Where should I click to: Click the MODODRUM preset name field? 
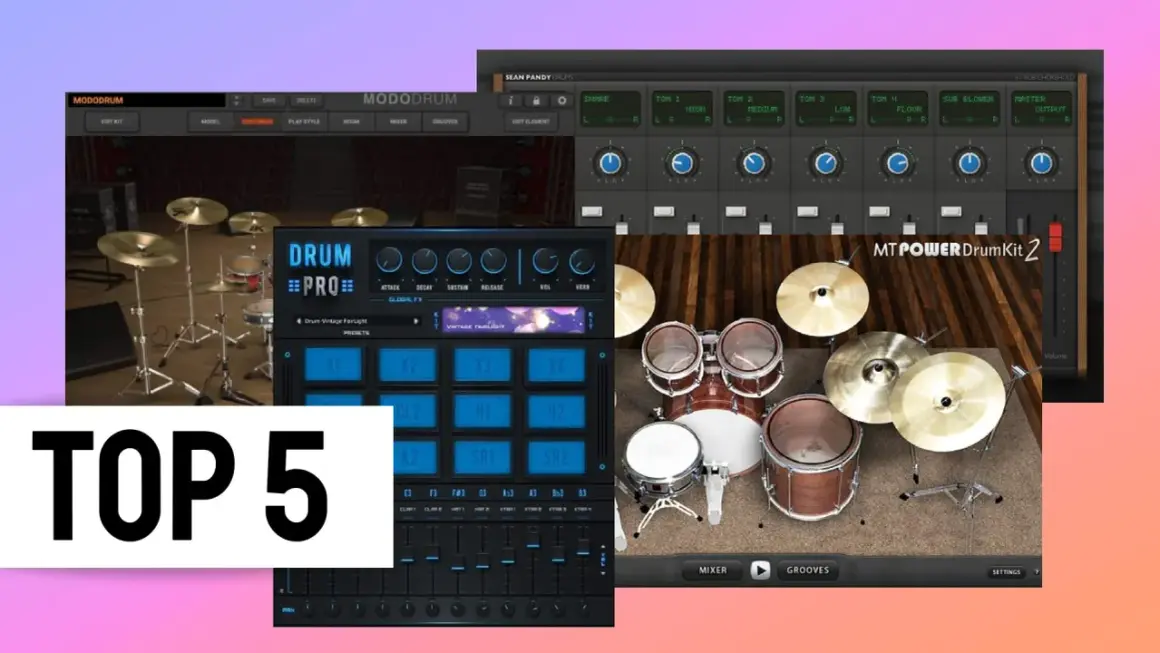146,100
